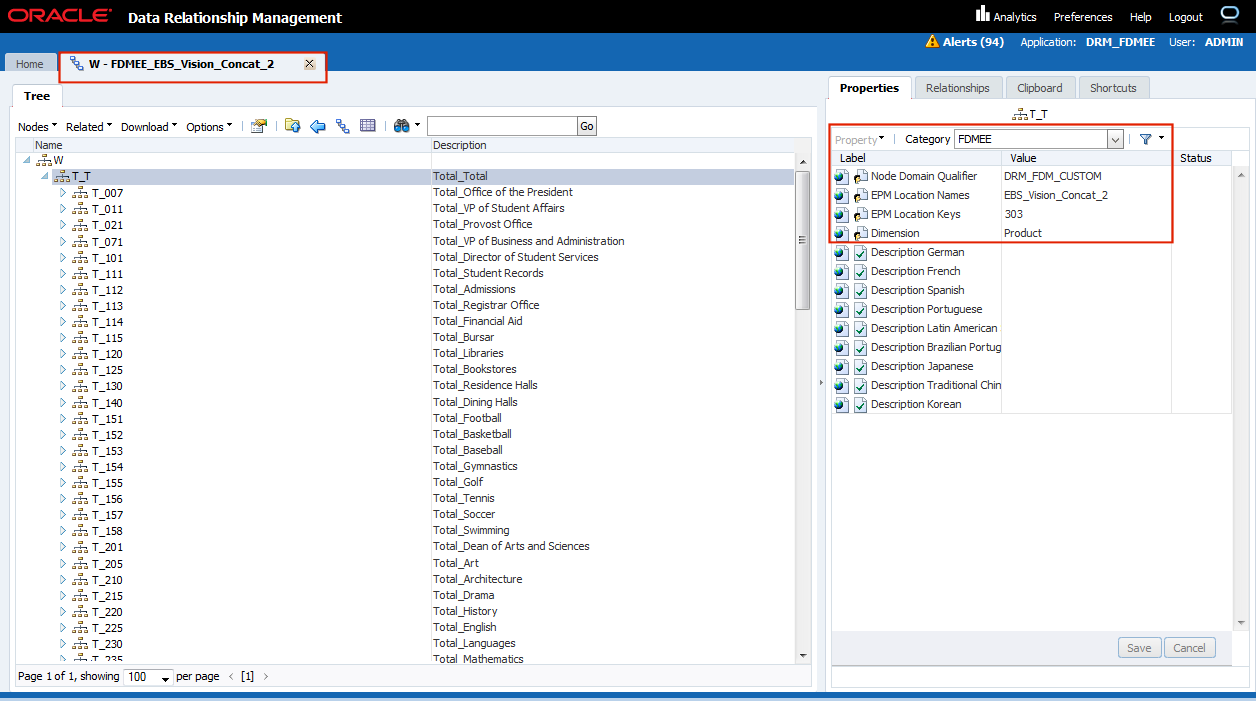
Task: Click checkmark icon beside Description Japanese
Action: 860,366
